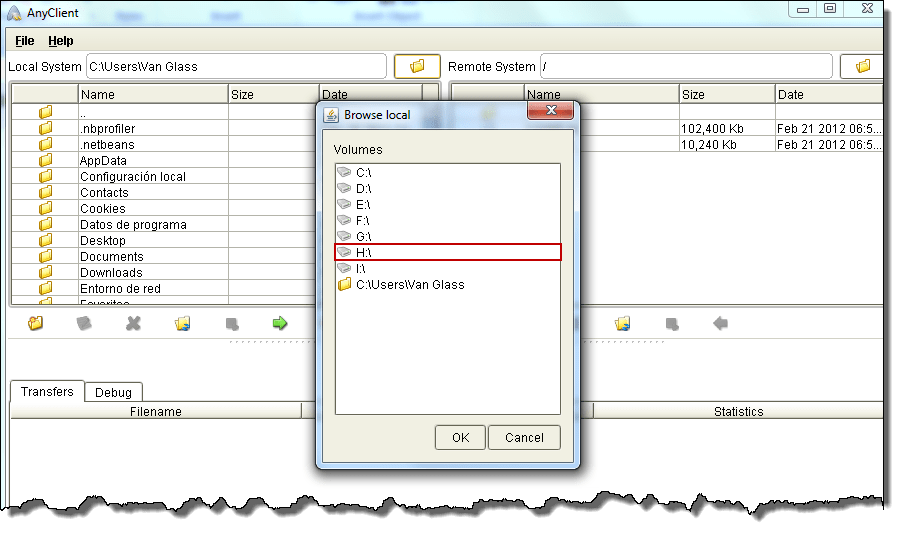Click the Remote System path field
Image resolution: width=900 pixels, height=536 pixels.
pos(686,67)
